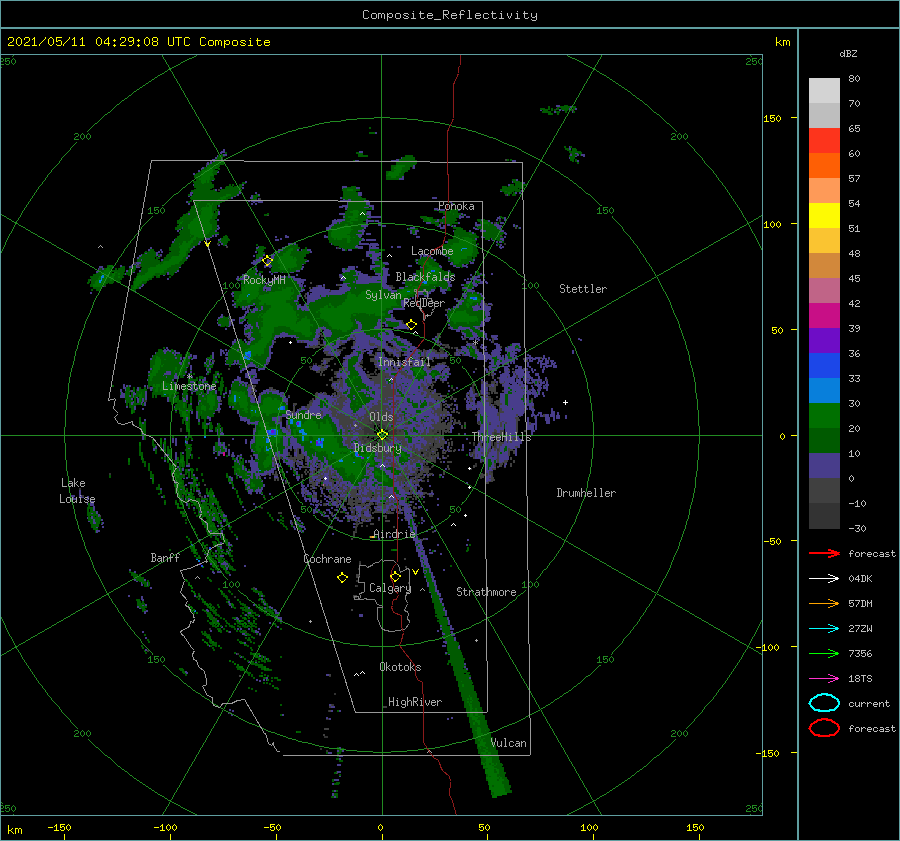Click the magenta 18TS arrow in legend
The image size is (900, 841).
tap(824, 679)
